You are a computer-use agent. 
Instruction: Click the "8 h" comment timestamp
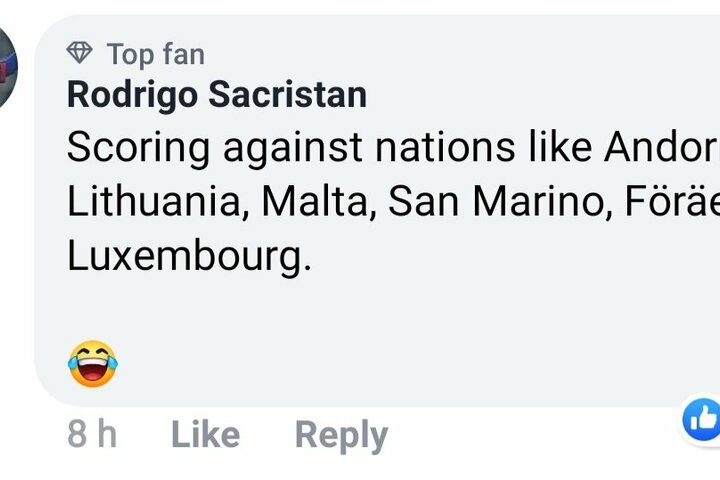pyautogui.click(x=92, y=435)
